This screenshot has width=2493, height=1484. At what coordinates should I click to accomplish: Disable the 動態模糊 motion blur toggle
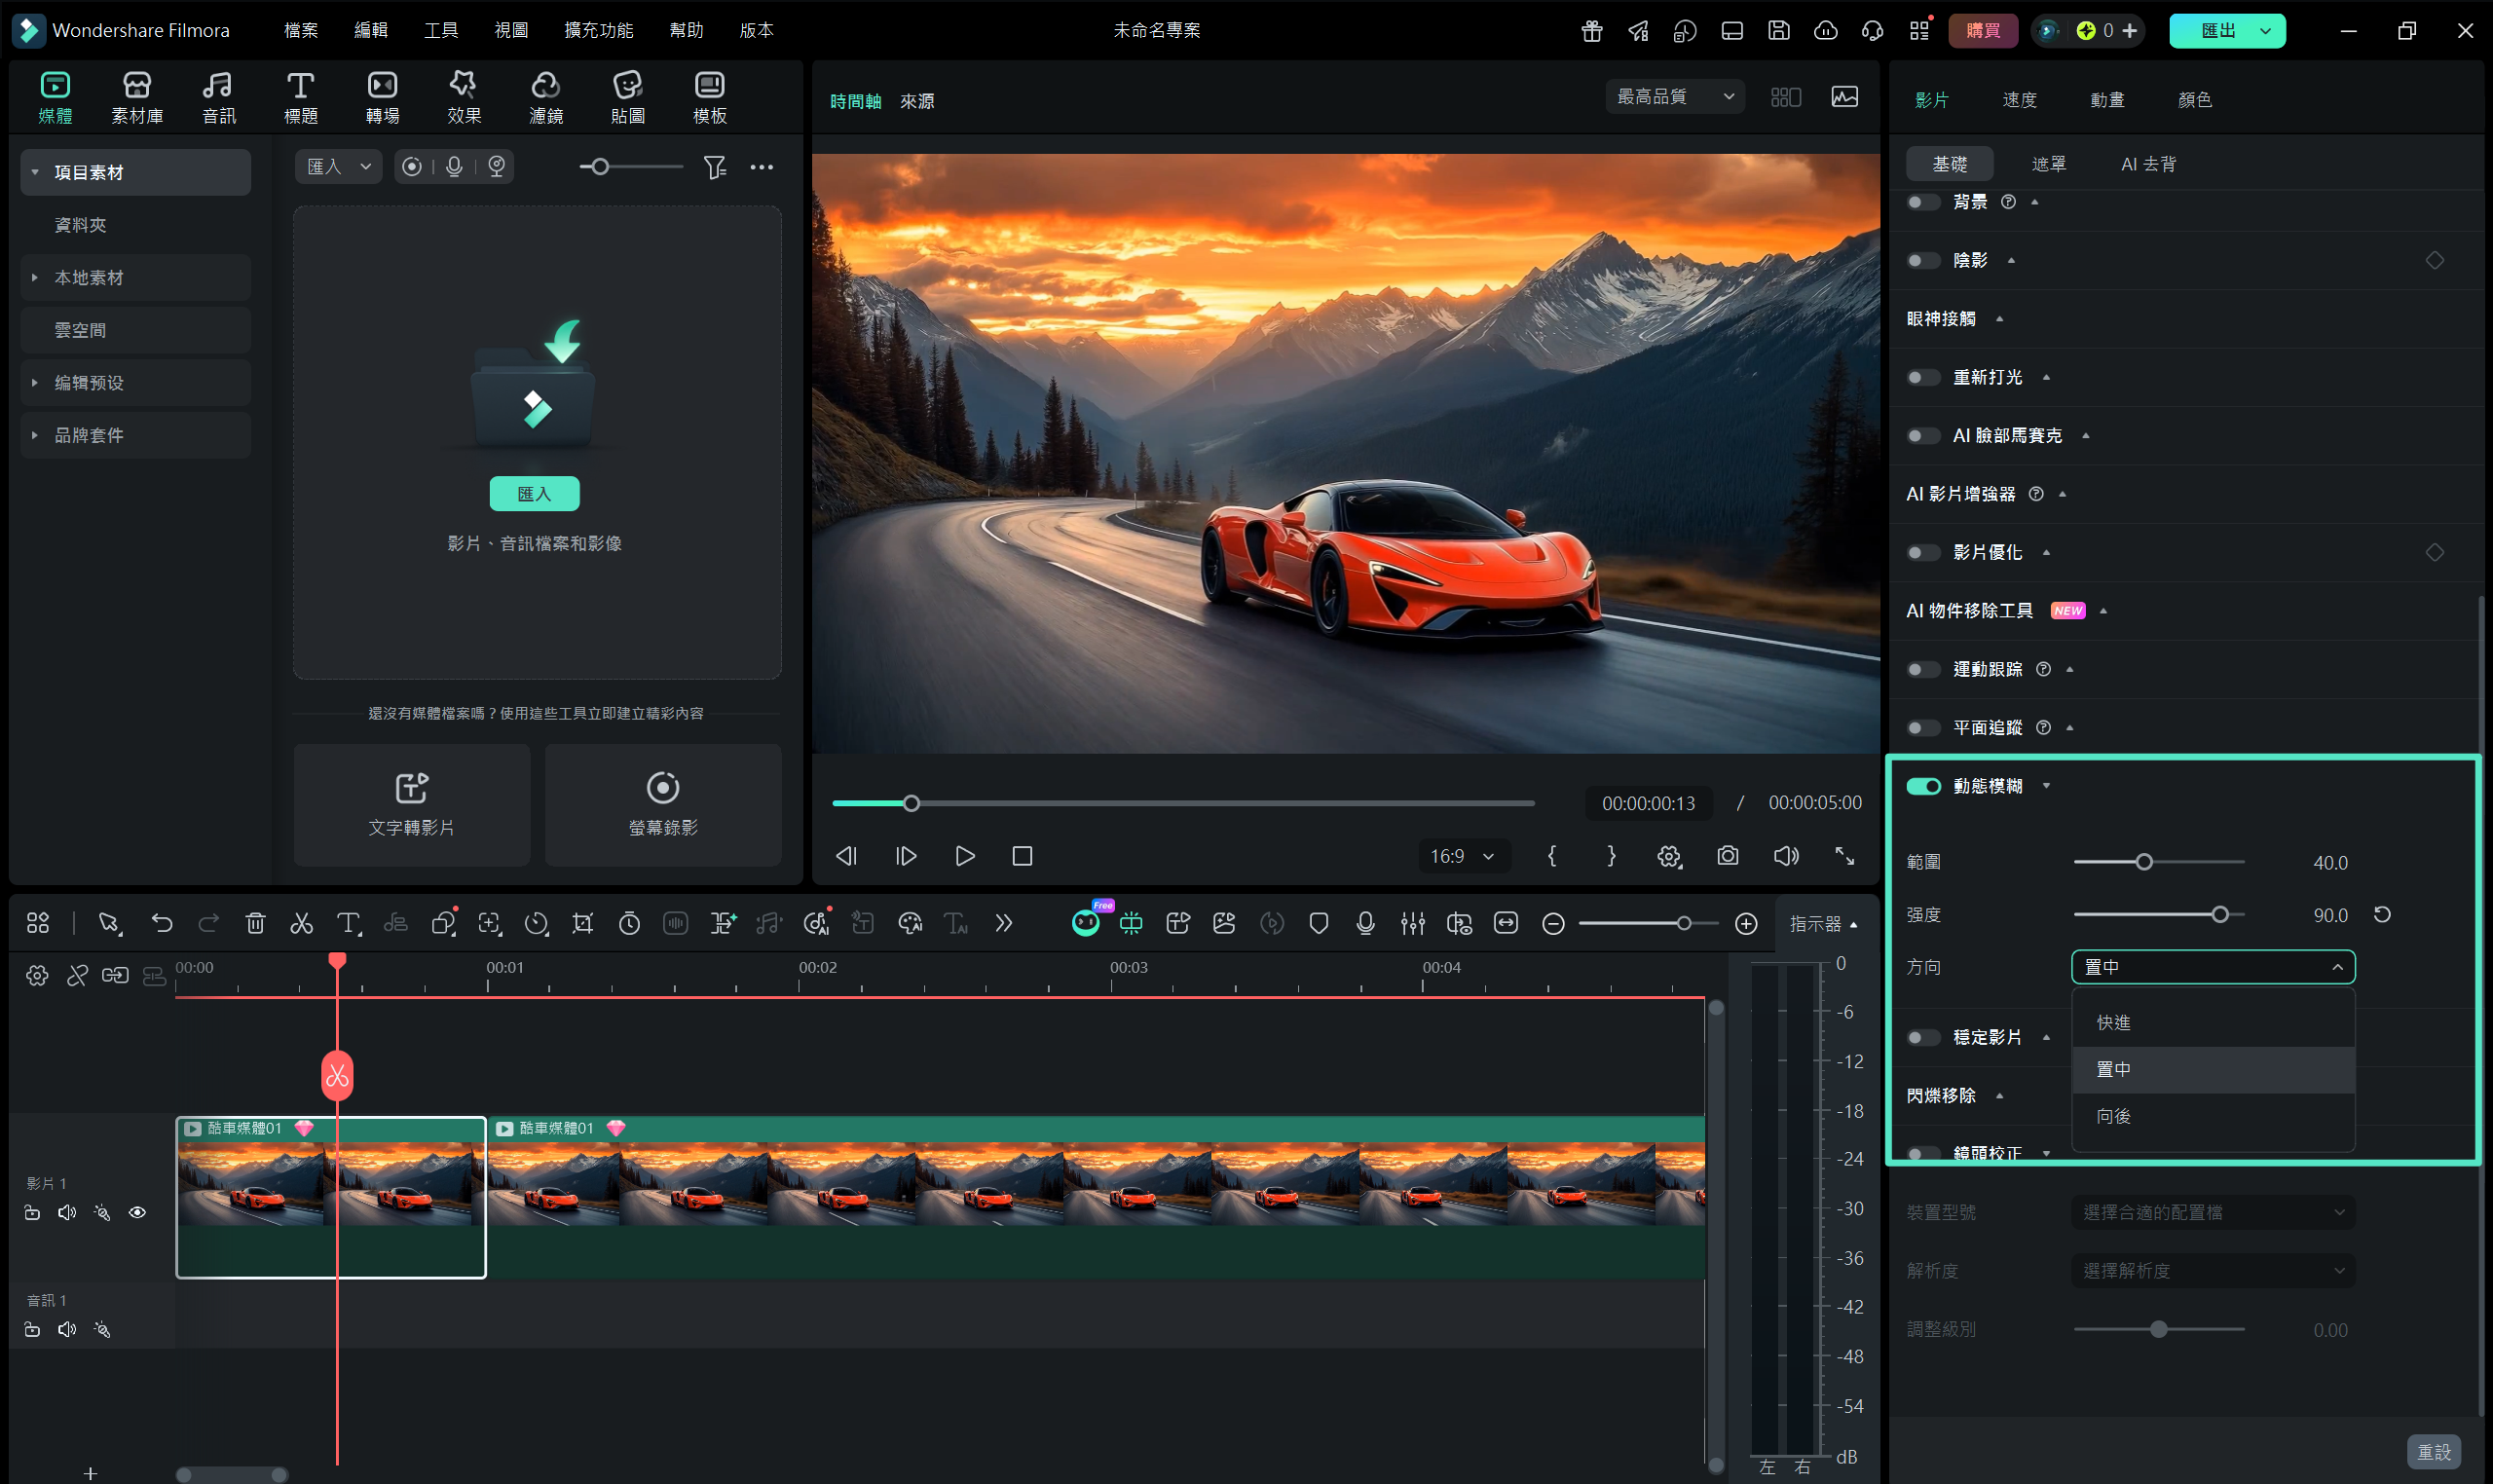point(1923,786)
